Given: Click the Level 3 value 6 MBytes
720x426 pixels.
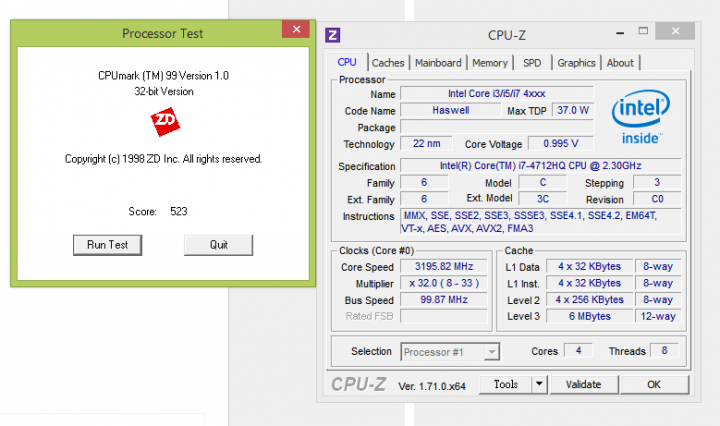Looking at the screenshot, I should (590, 316).
